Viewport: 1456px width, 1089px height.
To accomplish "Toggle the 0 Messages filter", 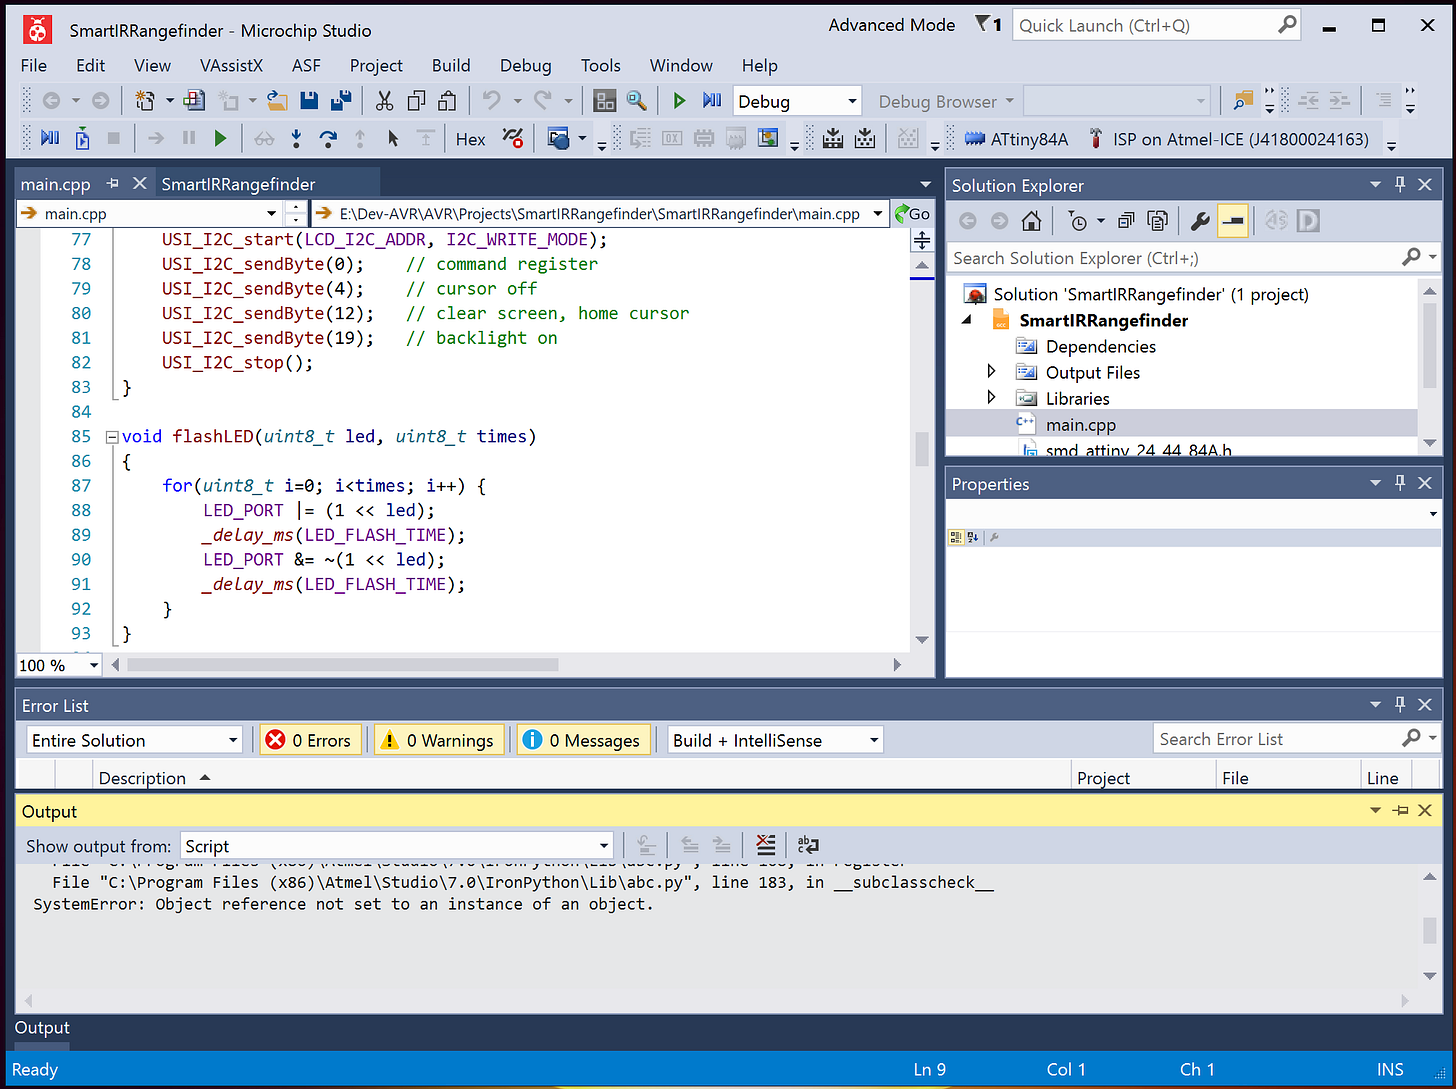I will coord(583,739).
